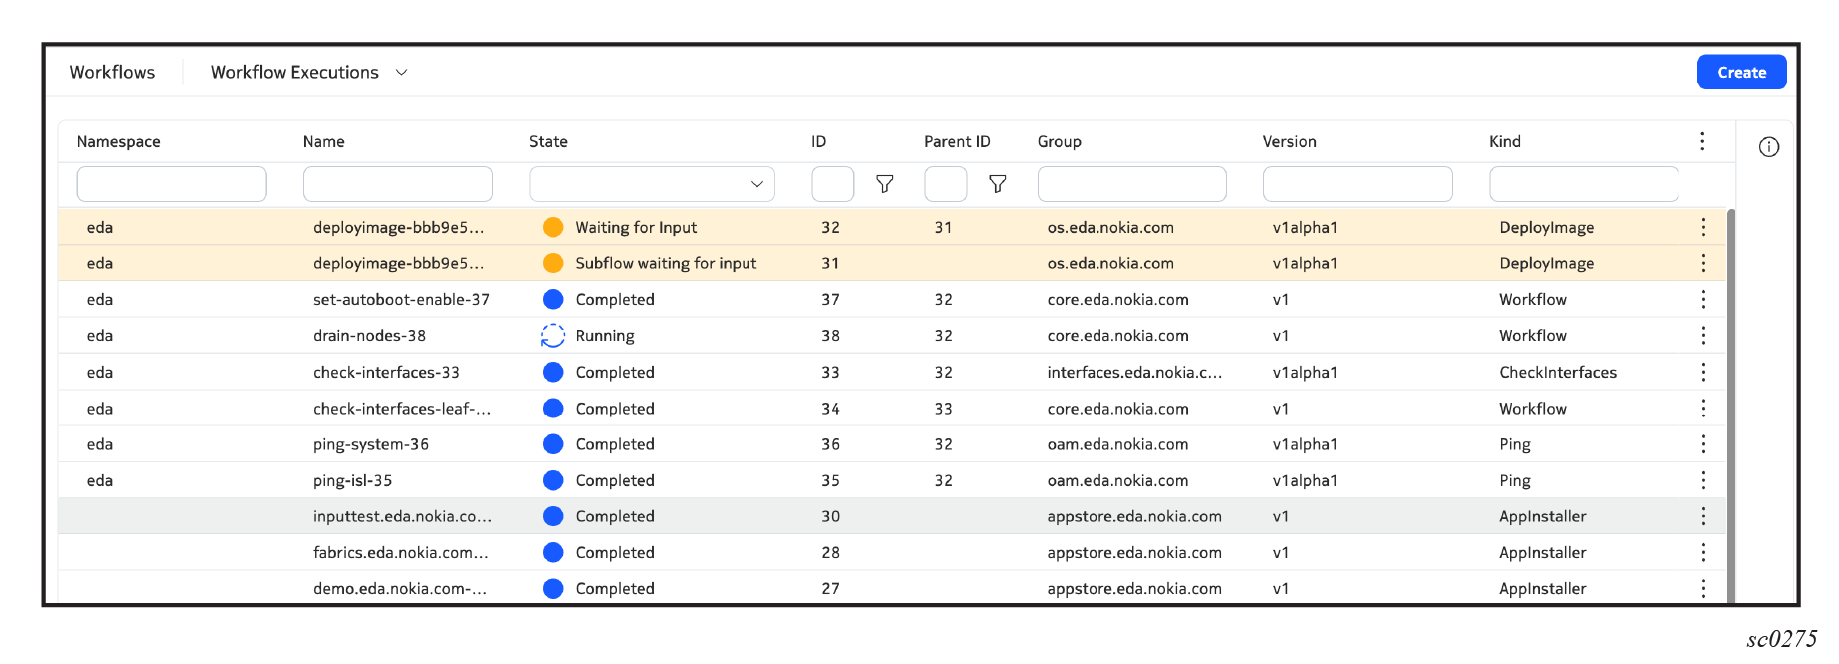Open row actions menu for check-interfaces-33
The width and height of the screenshot is (1839, 664).
[1702, 373]
